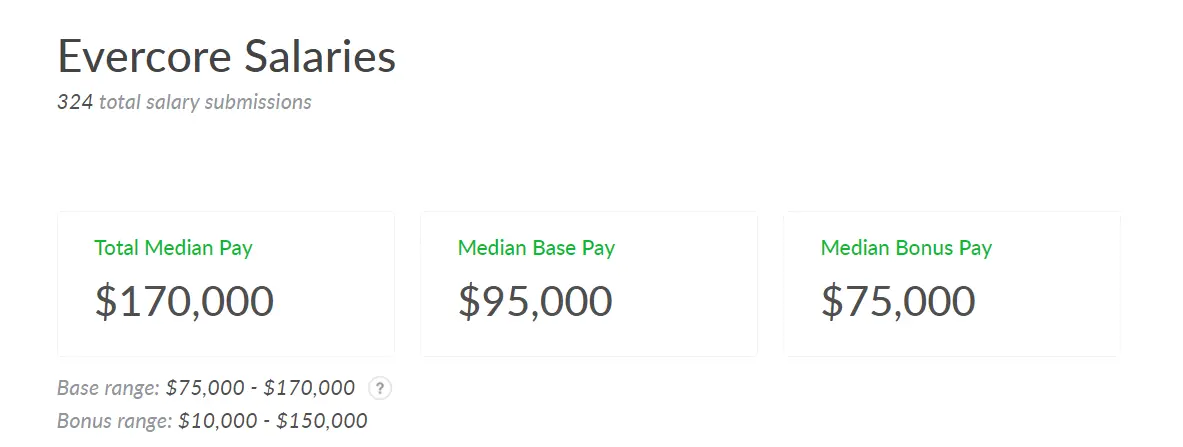Click the "Base range:" label text

(x=109, y=388)
